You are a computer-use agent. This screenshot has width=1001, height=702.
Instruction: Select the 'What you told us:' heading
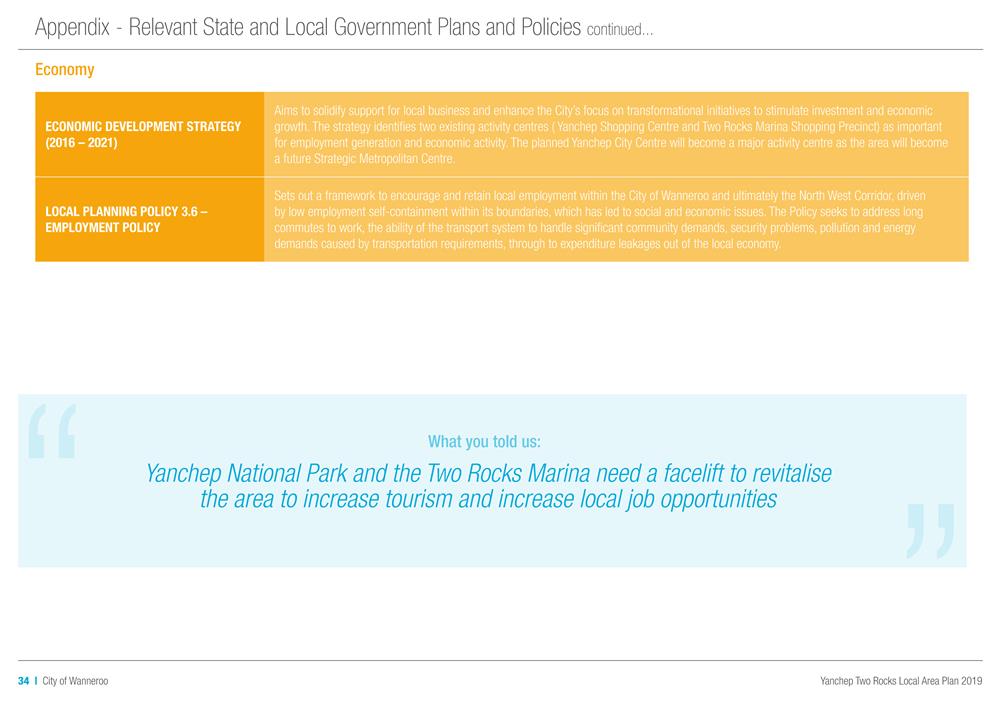[x=484, y=441]
